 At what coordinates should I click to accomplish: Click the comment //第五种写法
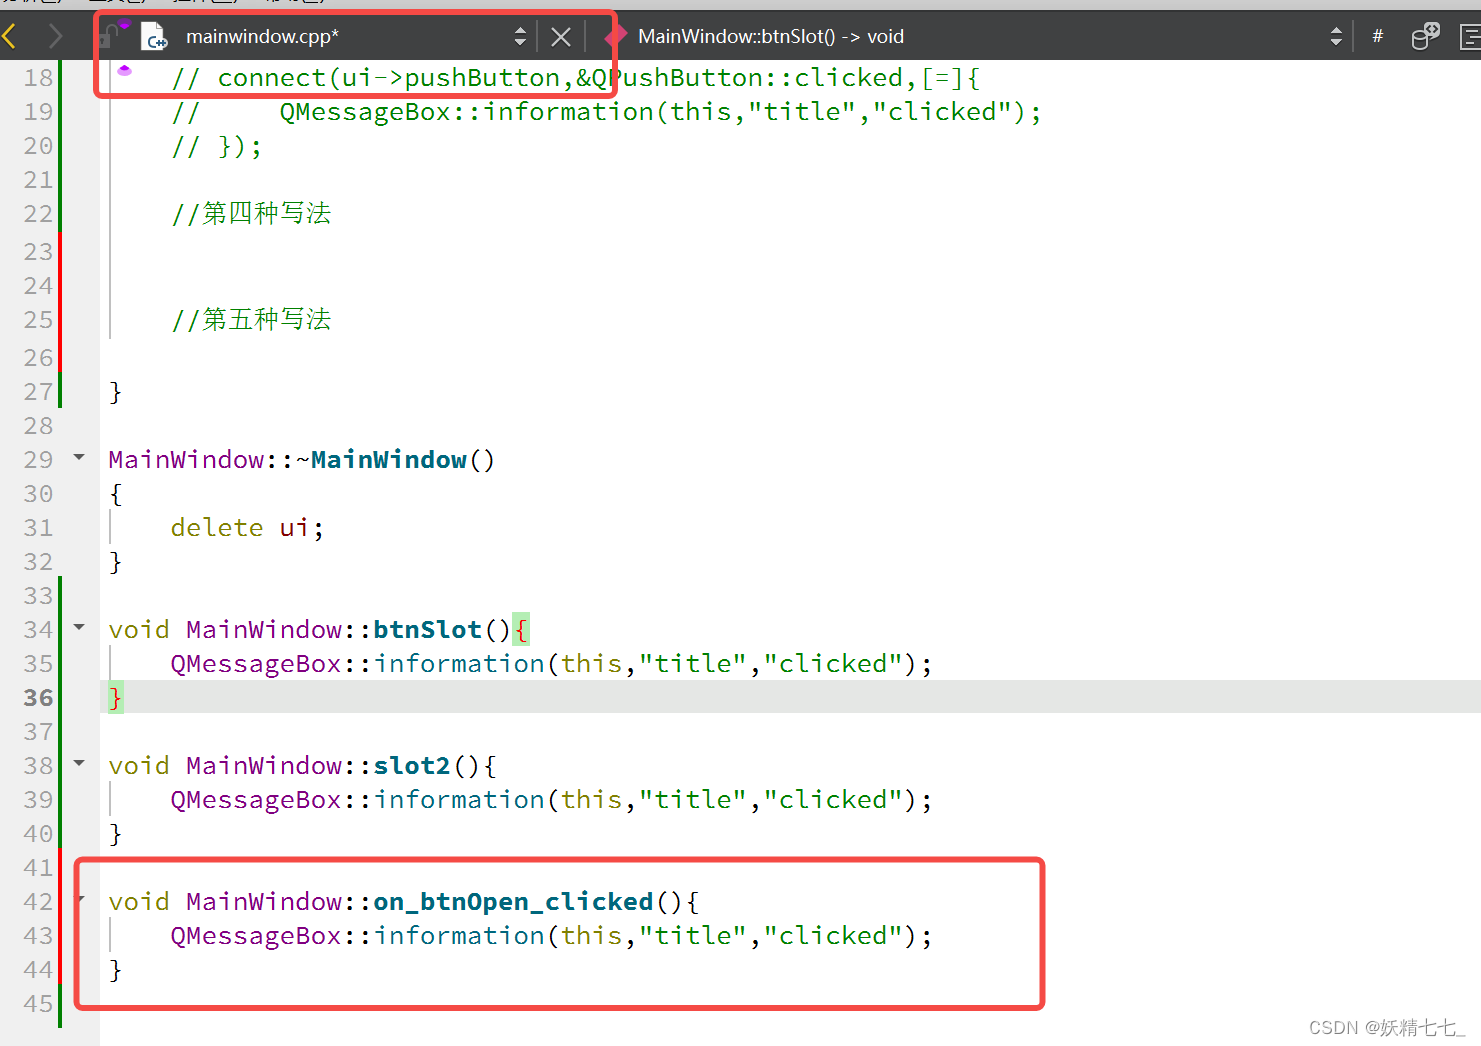pyautogui.click(x=251, y=319)
